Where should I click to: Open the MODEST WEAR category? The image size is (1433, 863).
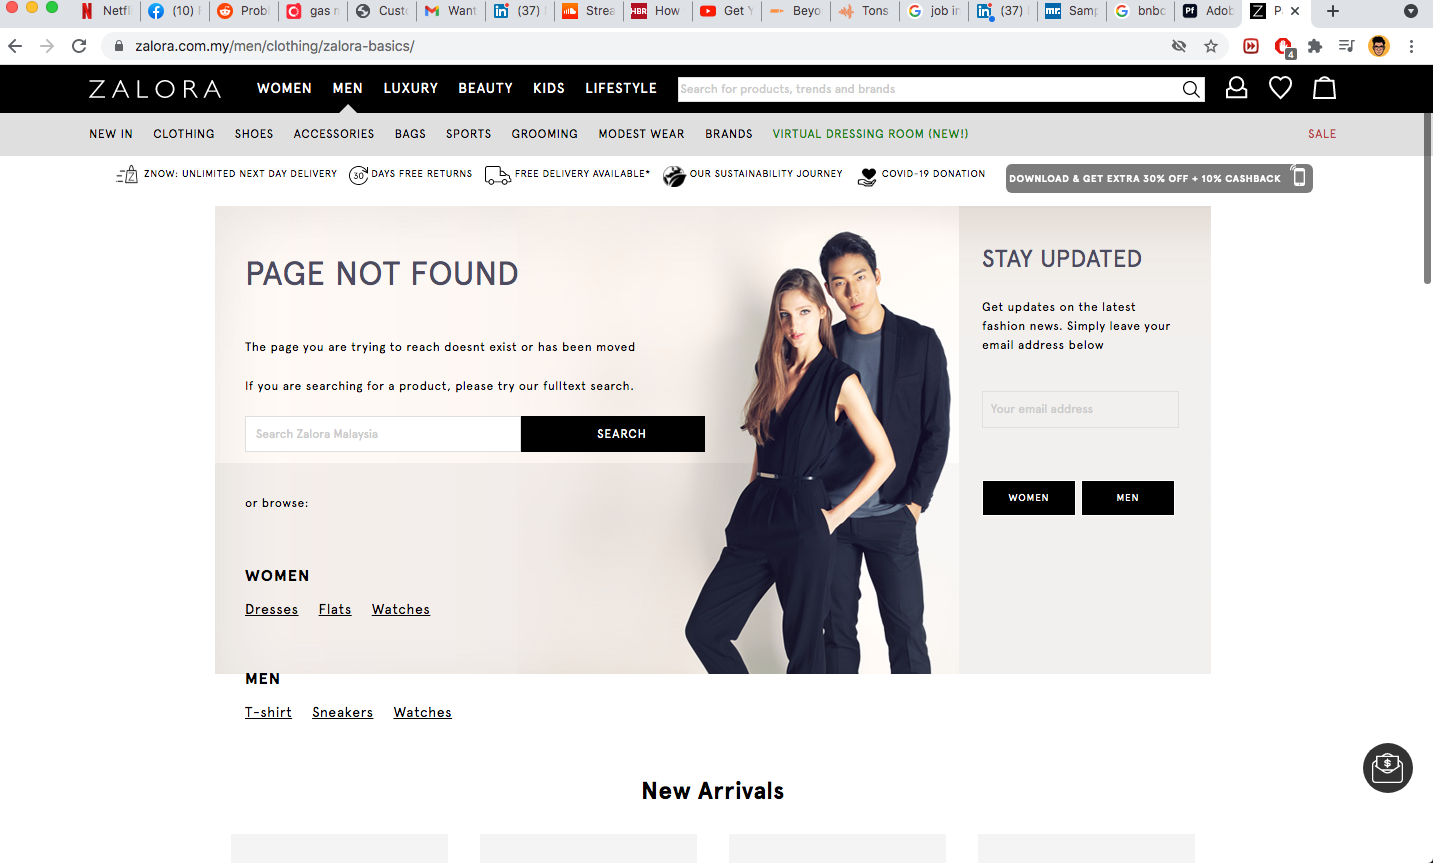click(642, 134)
